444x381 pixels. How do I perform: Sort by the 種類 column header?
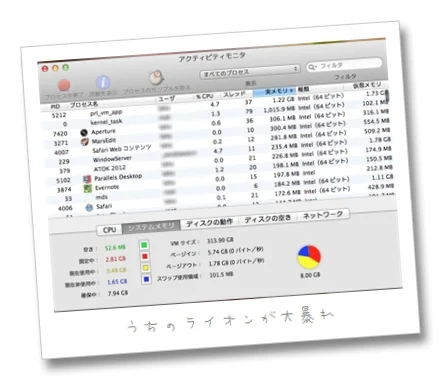click(x=303, y=89)
